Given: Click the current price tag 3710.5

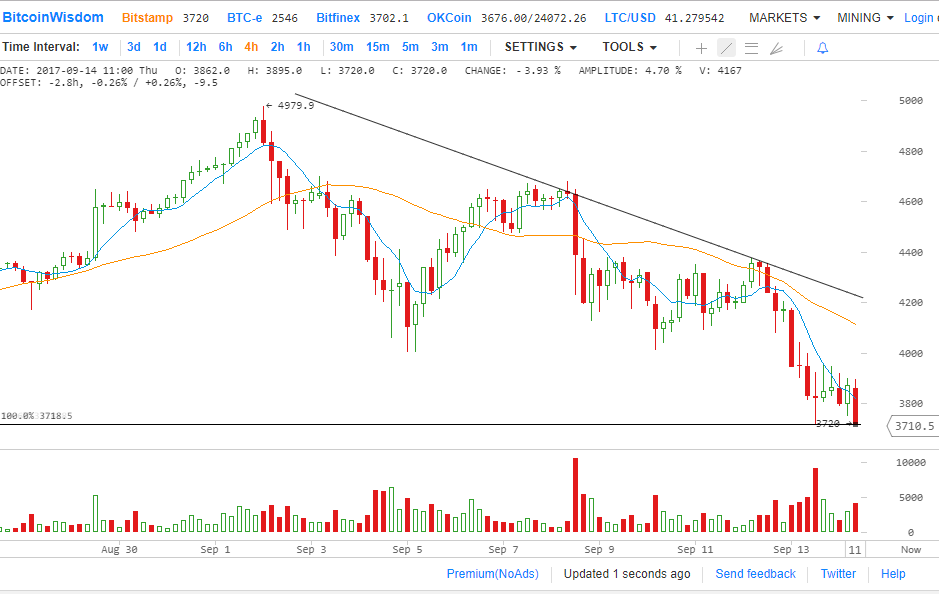Looking at the screenshot, I should point(914,426).
